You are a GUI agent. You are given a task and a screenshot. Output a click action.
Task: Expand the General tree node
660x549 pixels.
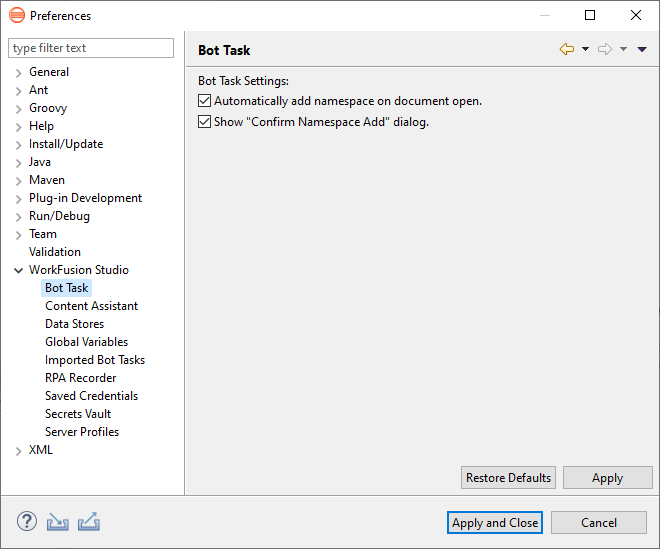pyautogui.click(x=18, y=73)
